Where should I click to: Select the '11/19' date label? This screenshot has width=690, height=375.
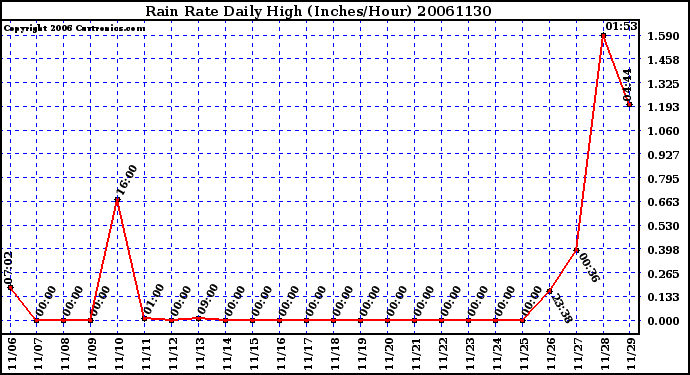pyautogui.click(x=363, y=354)
